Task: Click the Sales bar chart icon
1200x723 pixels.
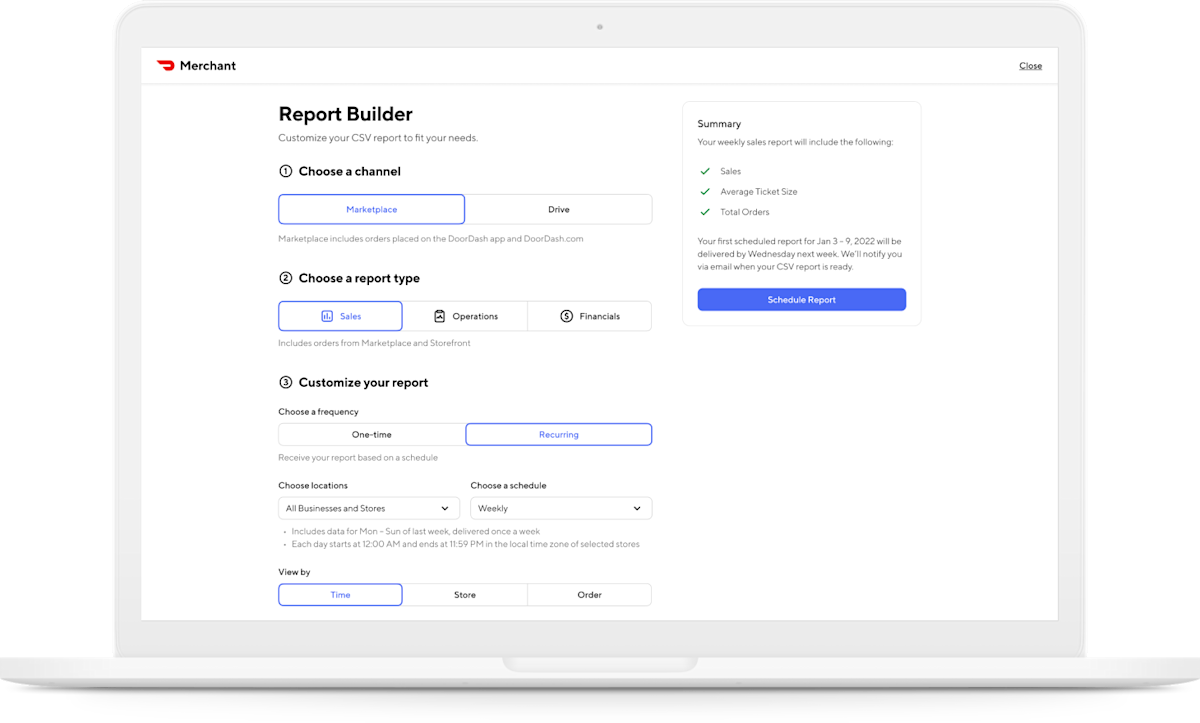Action: 327,316
